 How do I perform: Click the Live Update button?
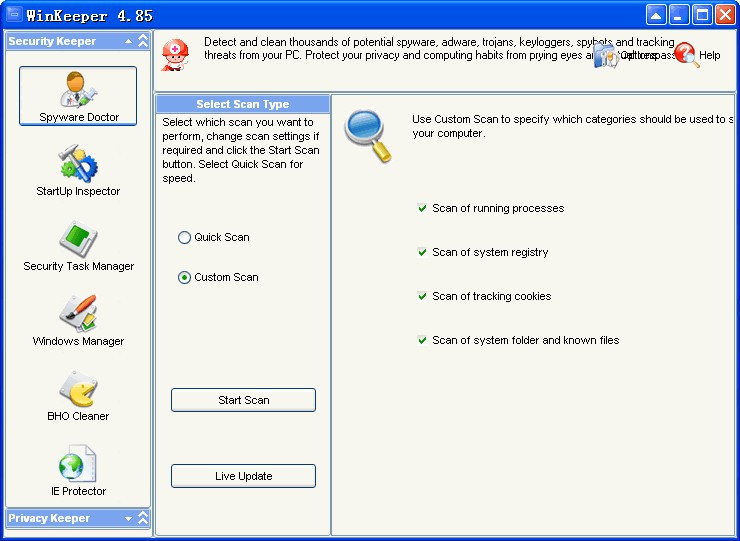(x=243, y=476)
